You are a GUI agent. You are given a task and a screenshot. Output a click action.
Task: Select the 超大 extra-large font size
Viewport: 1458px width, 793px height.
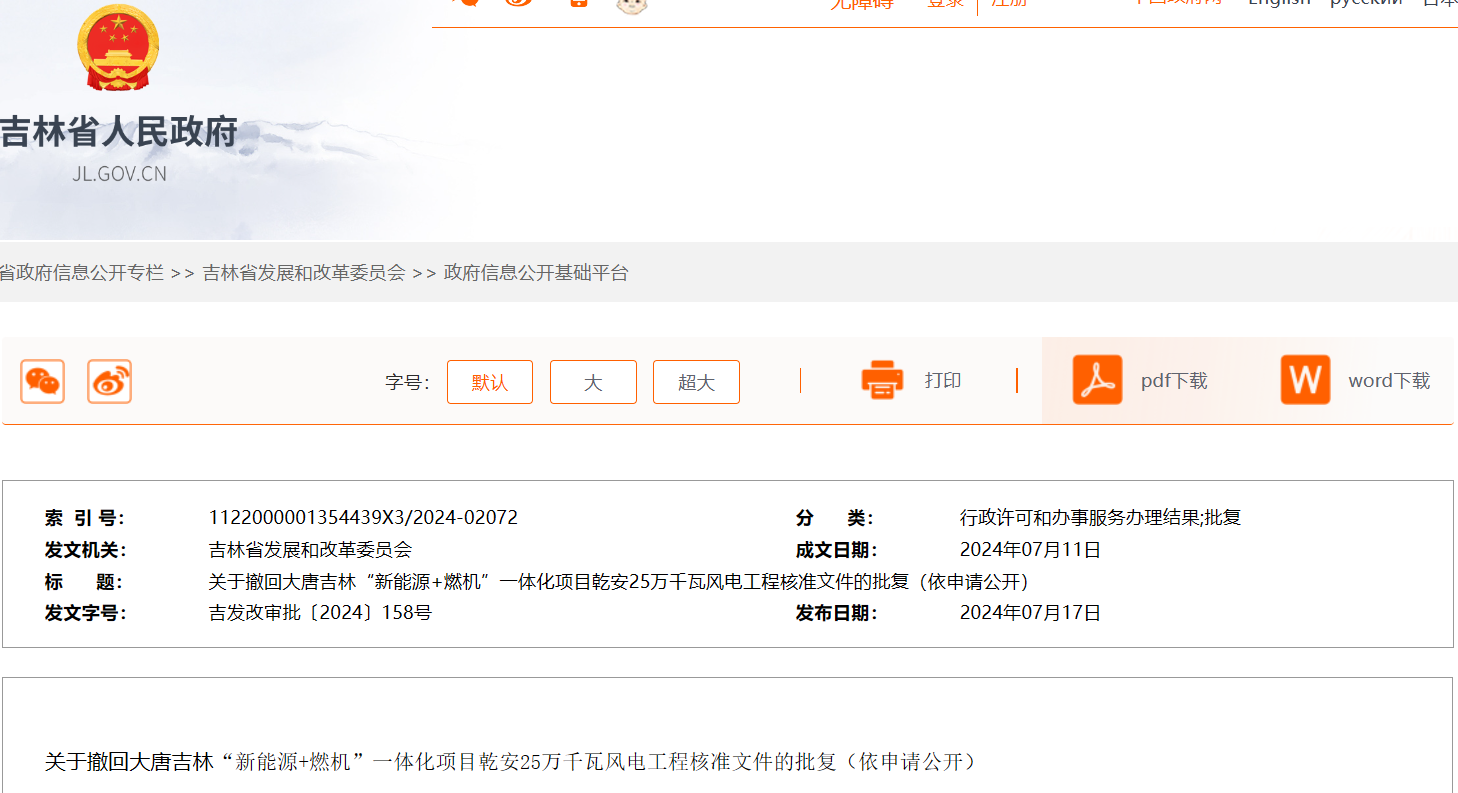tap(696, 381)
